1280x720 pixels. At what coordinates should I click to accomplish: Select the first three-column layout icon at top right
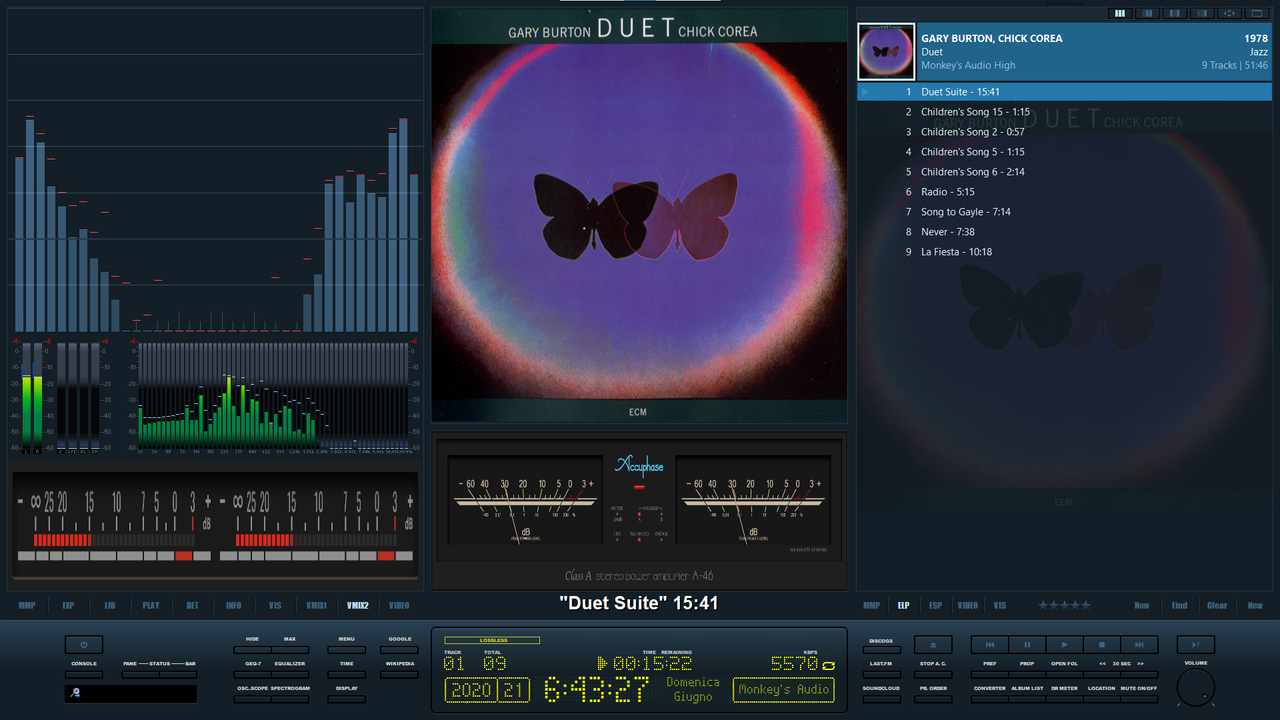point(1120,13)
